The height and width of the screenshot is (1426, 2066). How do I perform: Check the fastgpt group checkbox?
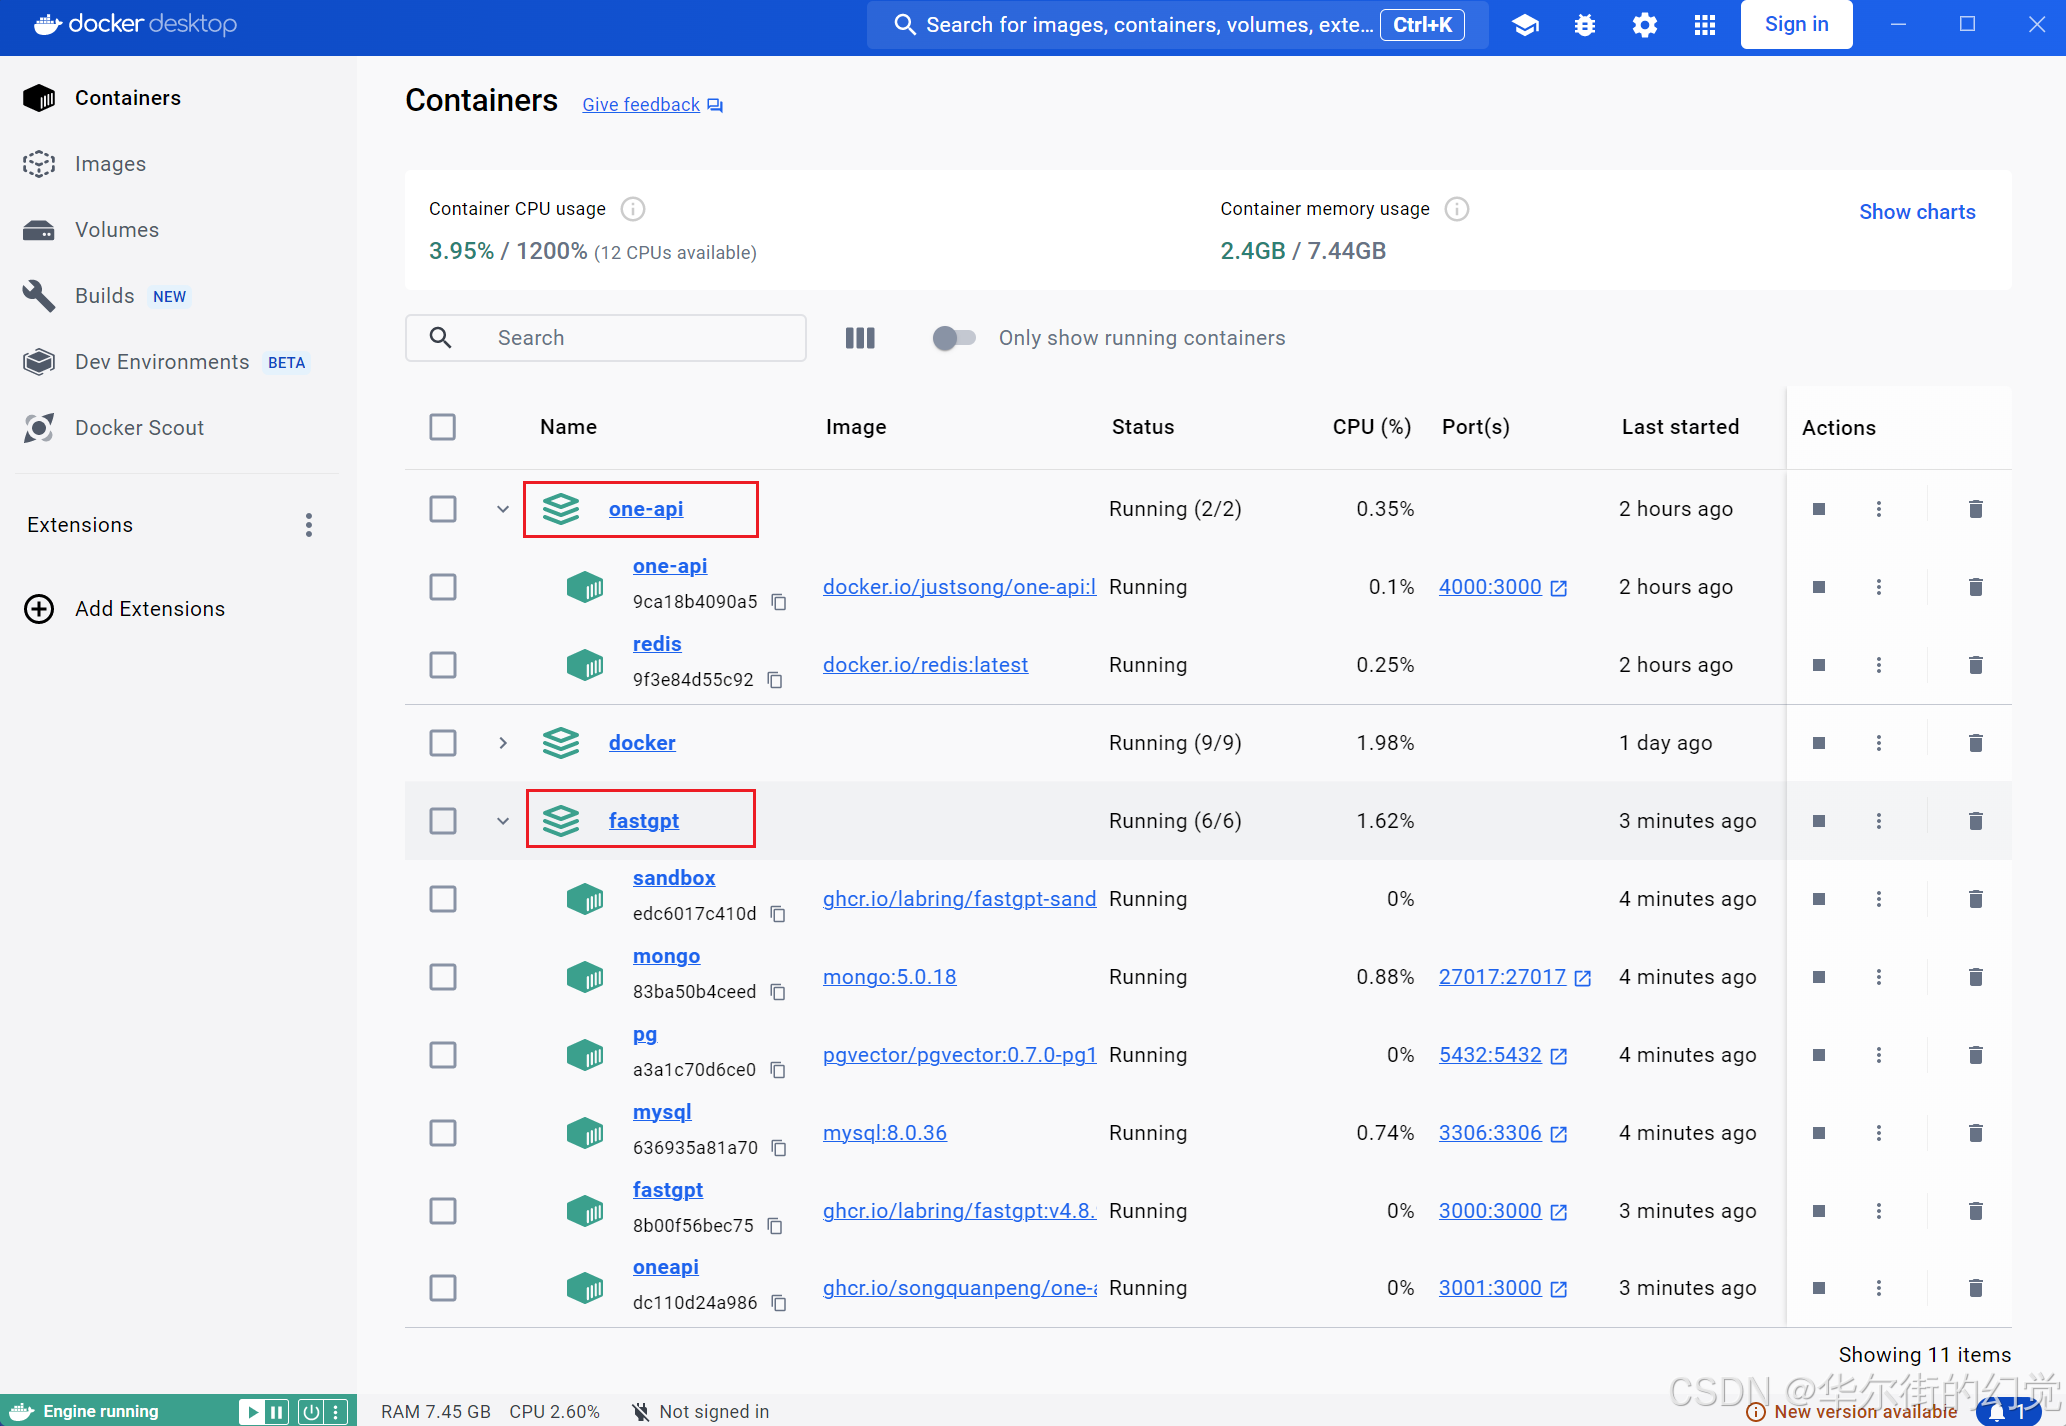point(443,820)
